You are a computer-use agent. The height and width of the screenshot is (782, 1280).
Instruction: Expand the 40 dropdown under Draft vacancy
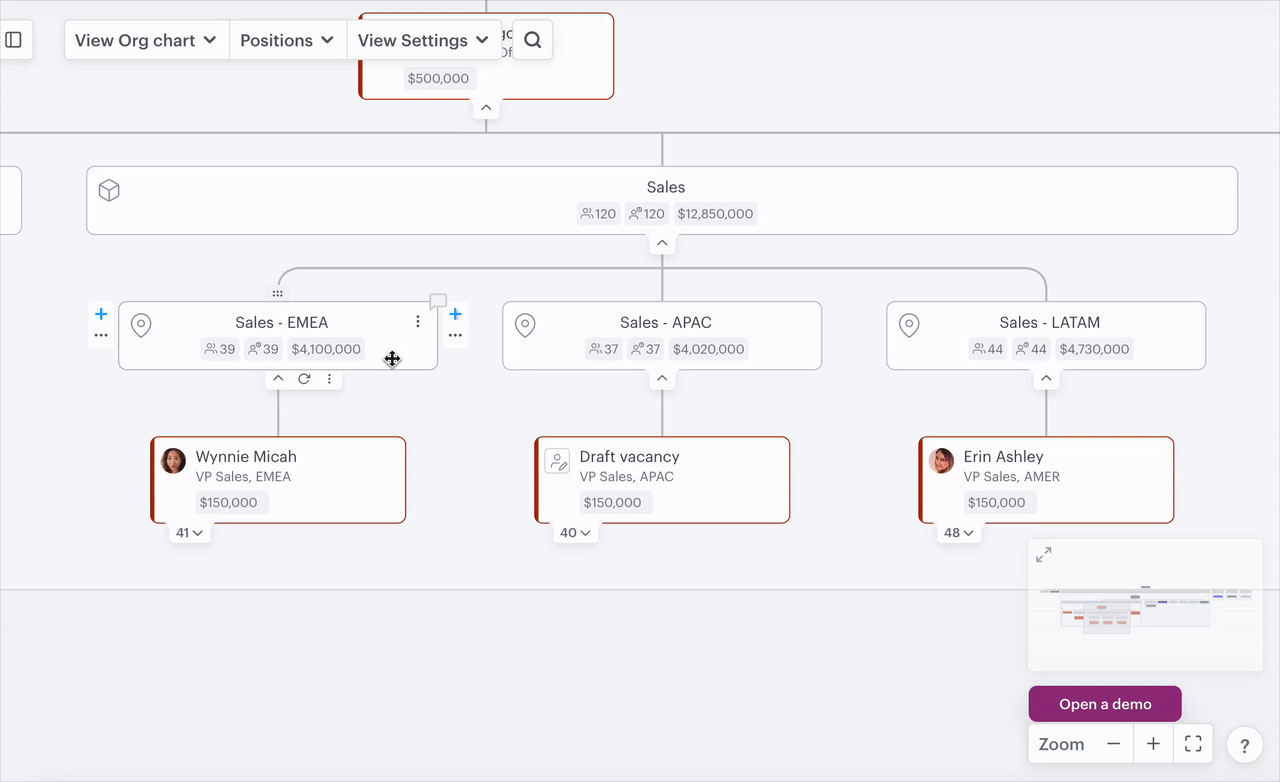[575, 532]
